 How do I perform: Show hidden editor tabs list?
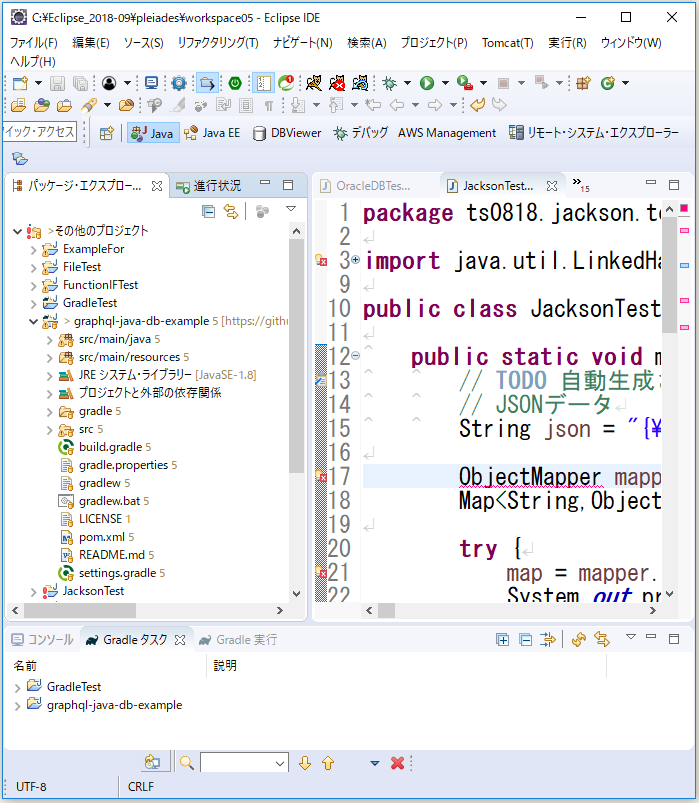click(x=581, y=185)
